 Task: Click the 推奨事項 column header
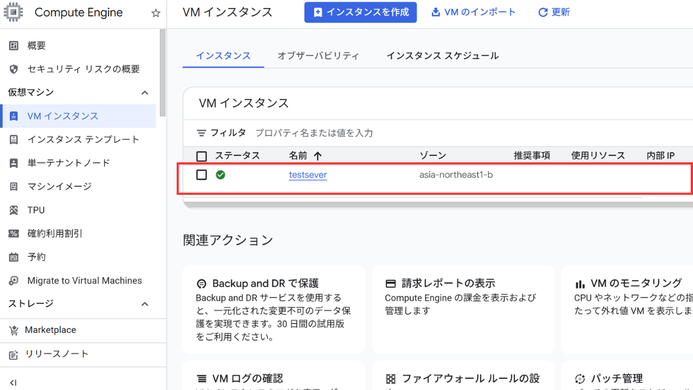tap(532, 156)
